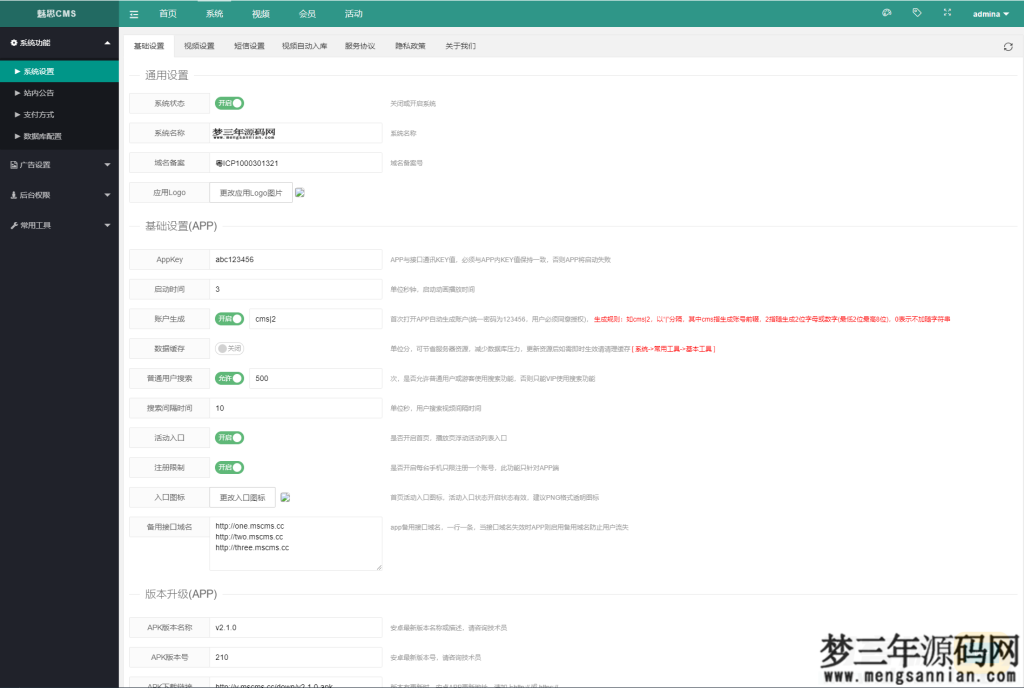The height and width of the screenshot is (688, 1024).
Task: Open the admina user dropdown
Action: pyautogui.click(x=987, y=13)
